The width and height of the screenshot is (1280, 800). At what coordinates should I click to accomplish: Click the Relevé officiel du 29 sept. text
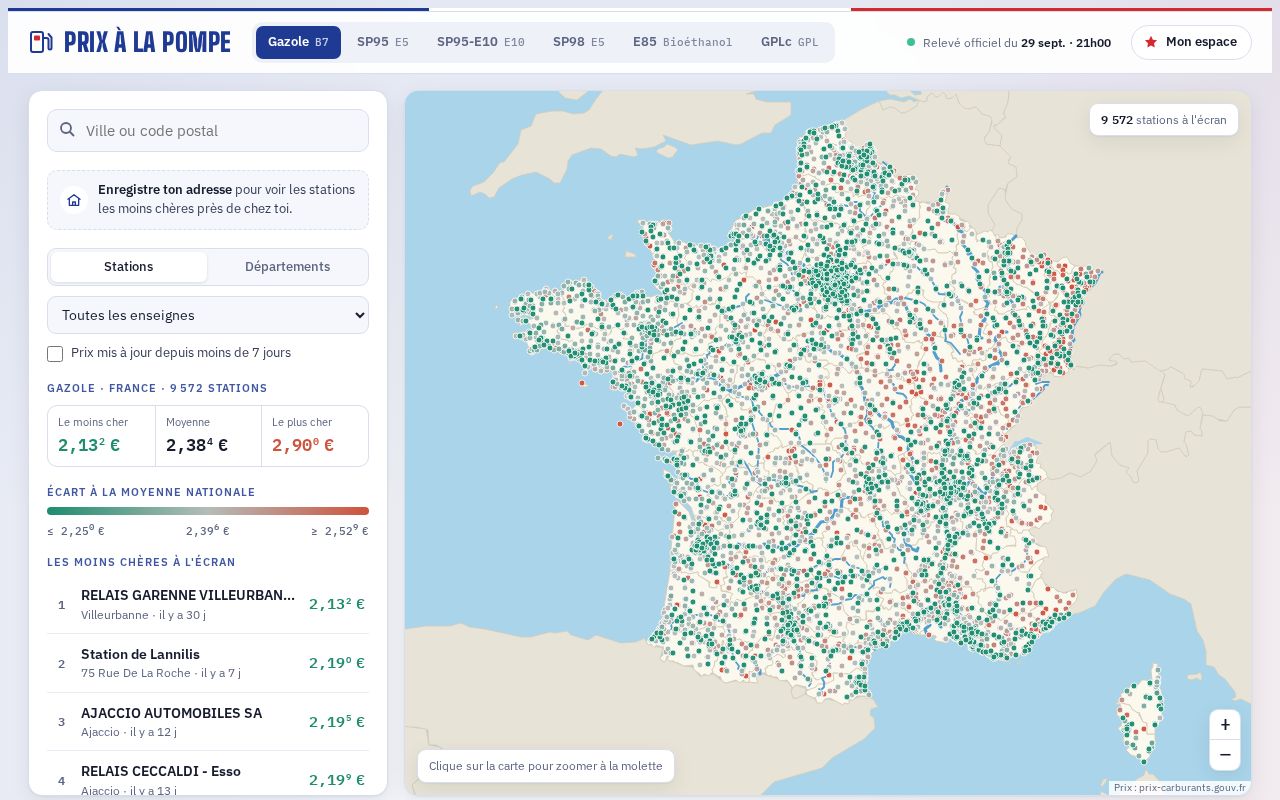click(1016, 43)
